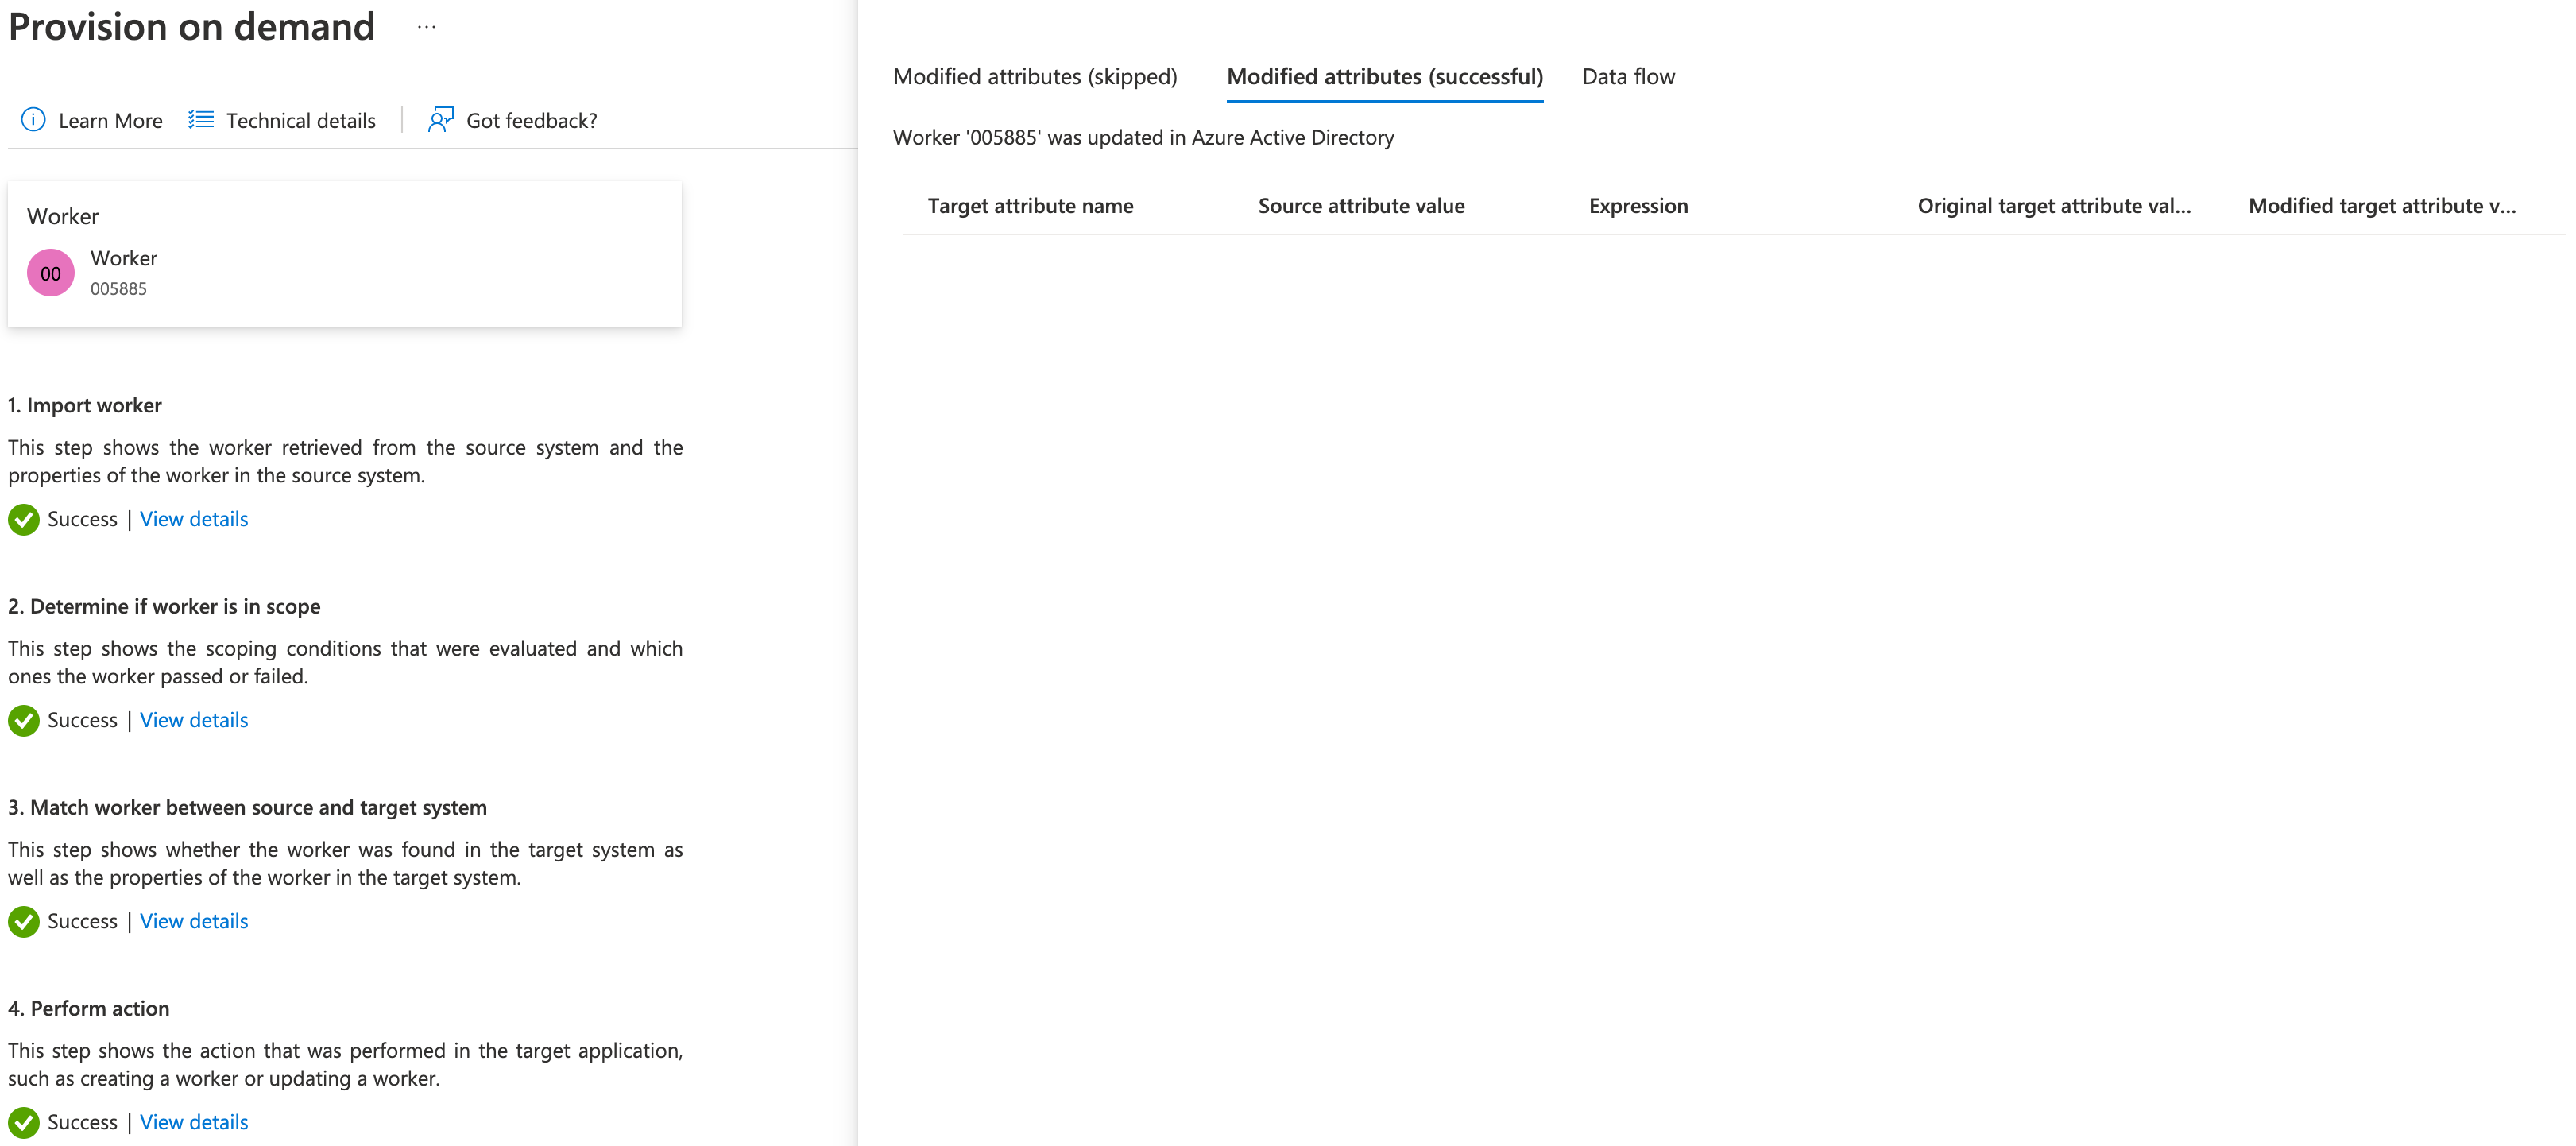Screen dimensions: 2576x1146
Task: View details for Perform action step
Action: click(x=192, y=1120)
